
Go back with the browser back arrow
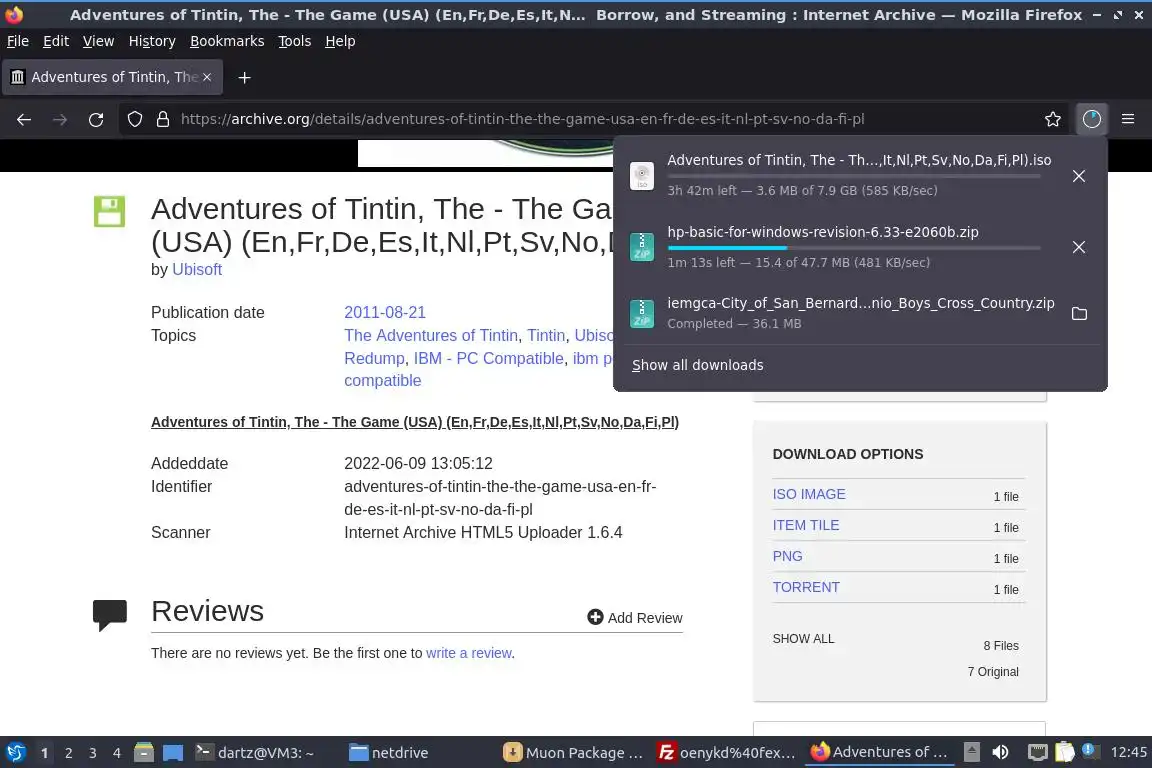click(24, 119)
